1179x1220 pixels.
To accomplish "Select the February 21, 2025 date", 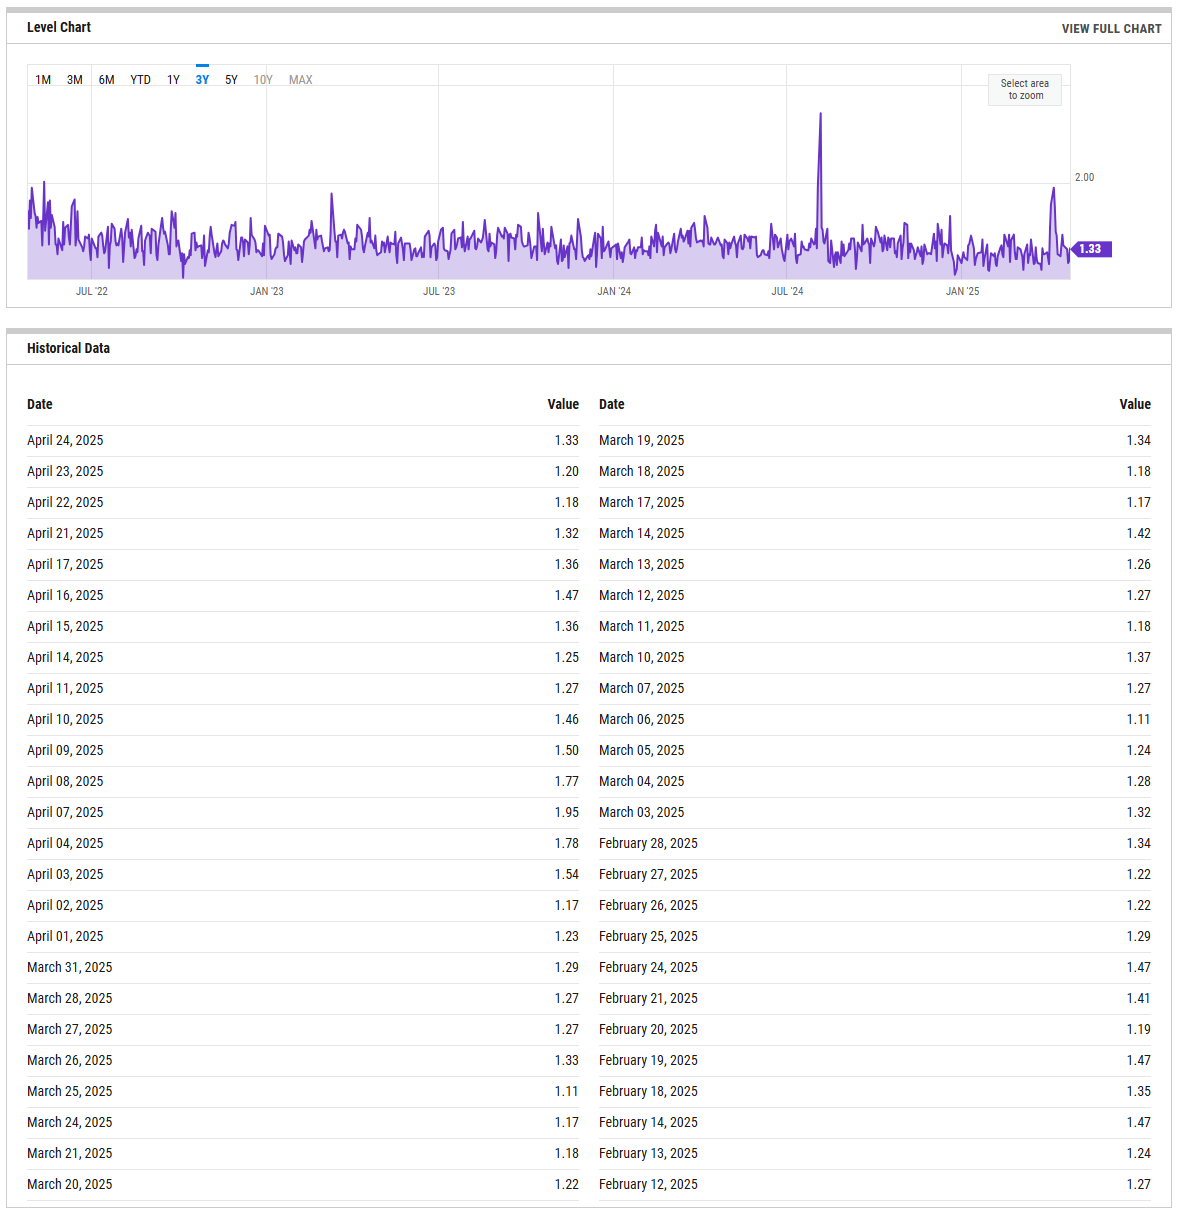I will tap(649, 999).
